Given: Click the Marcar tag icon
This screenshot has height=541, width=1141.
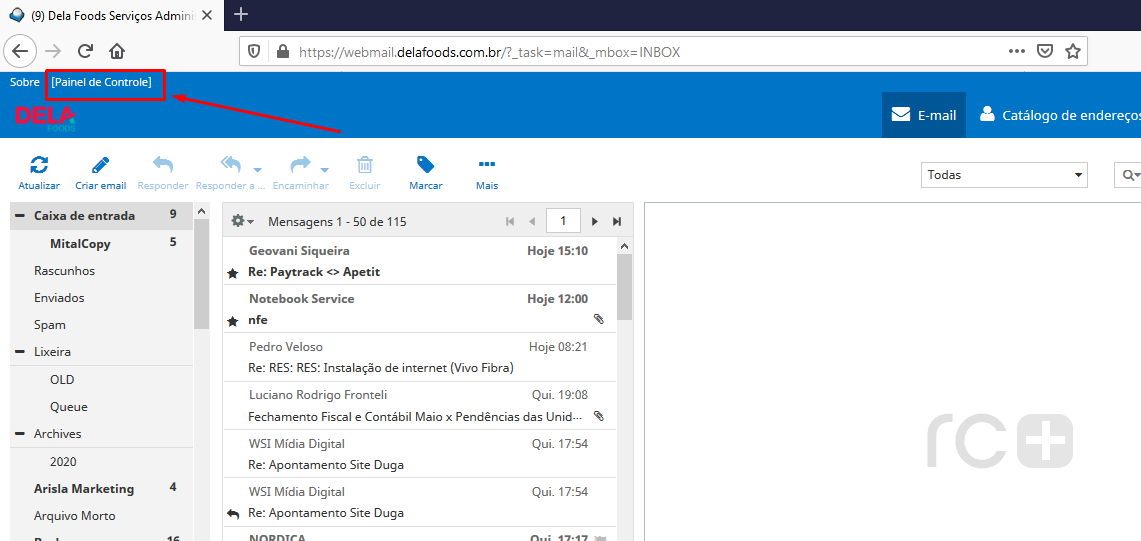Looking at the screenshot, I should [425, 166].
